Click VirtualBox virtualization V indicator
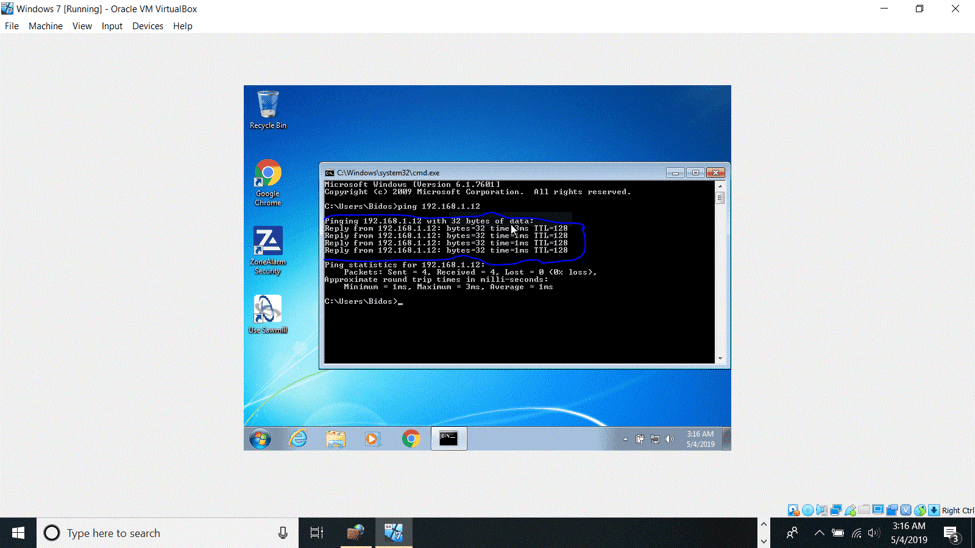Viewport: 975px width, 548px height. click(906, 510)
